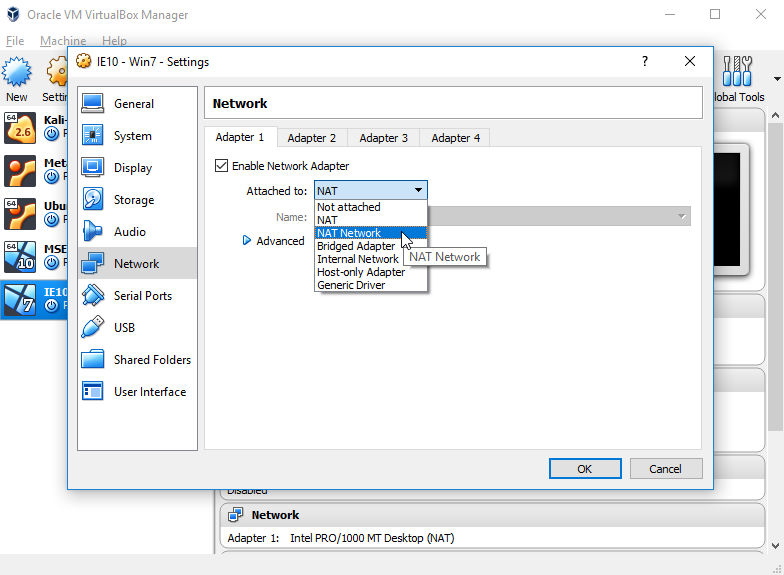Viewport: 784px width, 575px height.
Task: Open the General settings category
Action: (x=133, y=104)
